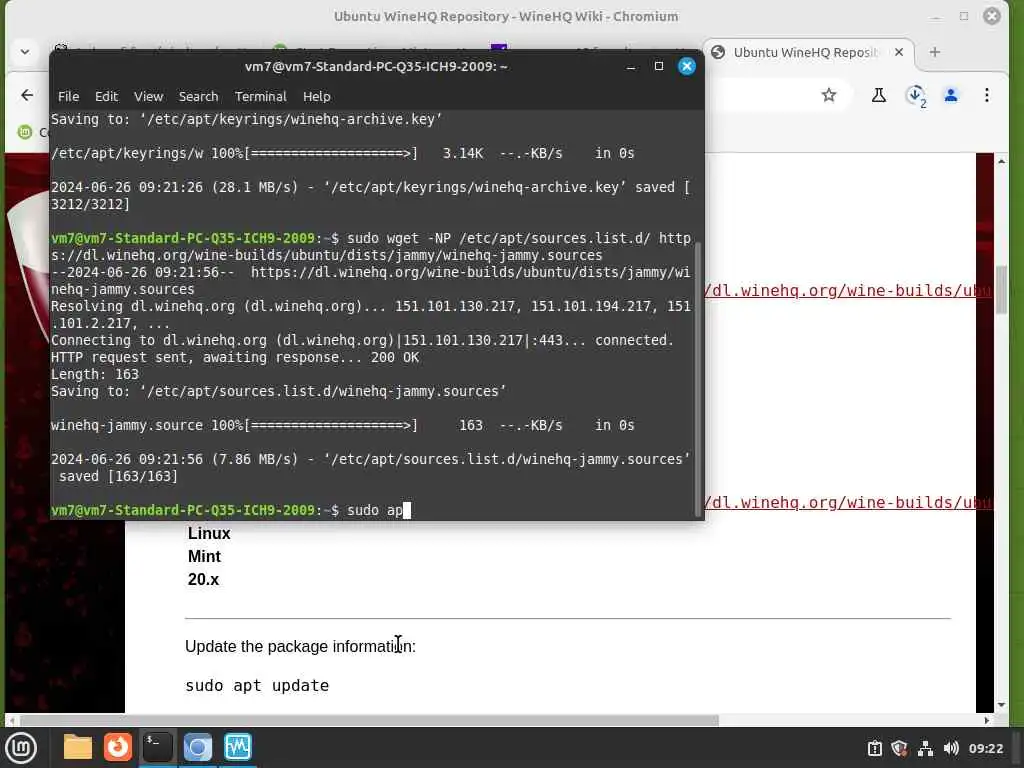Click the 'sudo apt update' command text

(257, 686)
